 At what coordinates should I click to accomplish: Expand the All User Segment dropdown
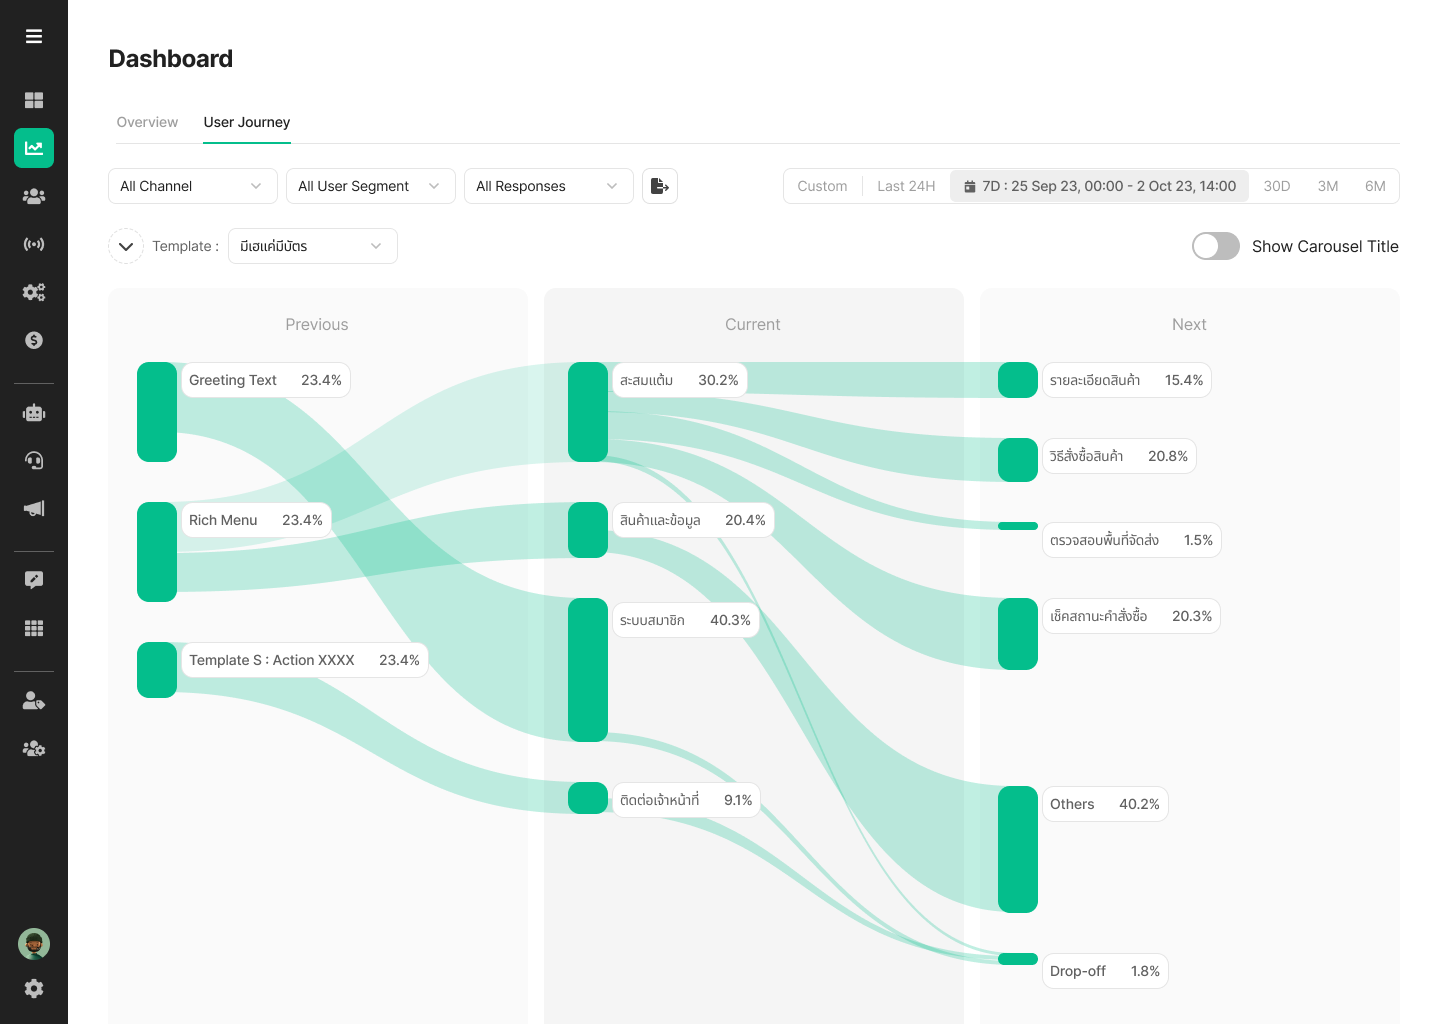coord(370,186)
